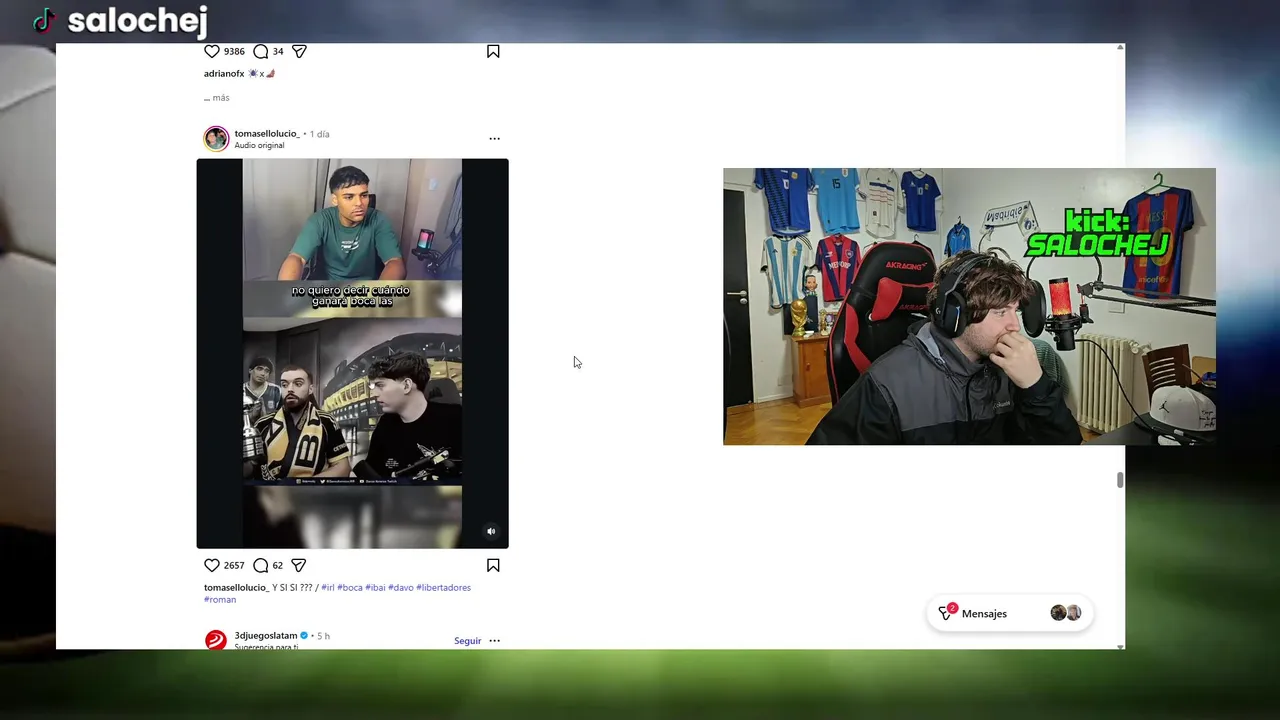
Task: Expand the caption with '... más'
Action: [217, 98]
